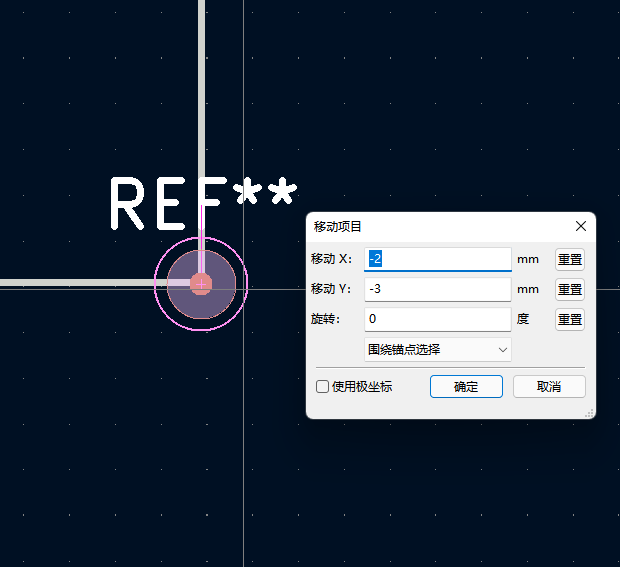Select the REF** reference text

(x=203, y=203)
